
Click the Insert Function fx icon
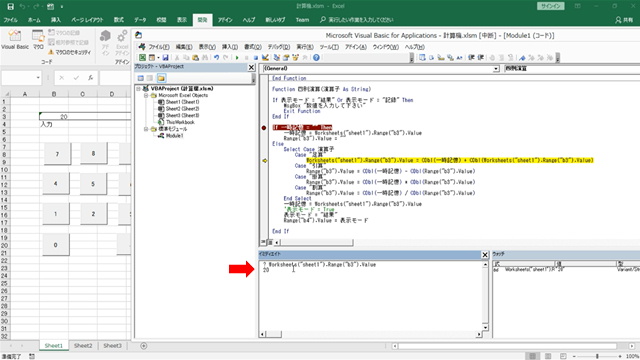91,78
